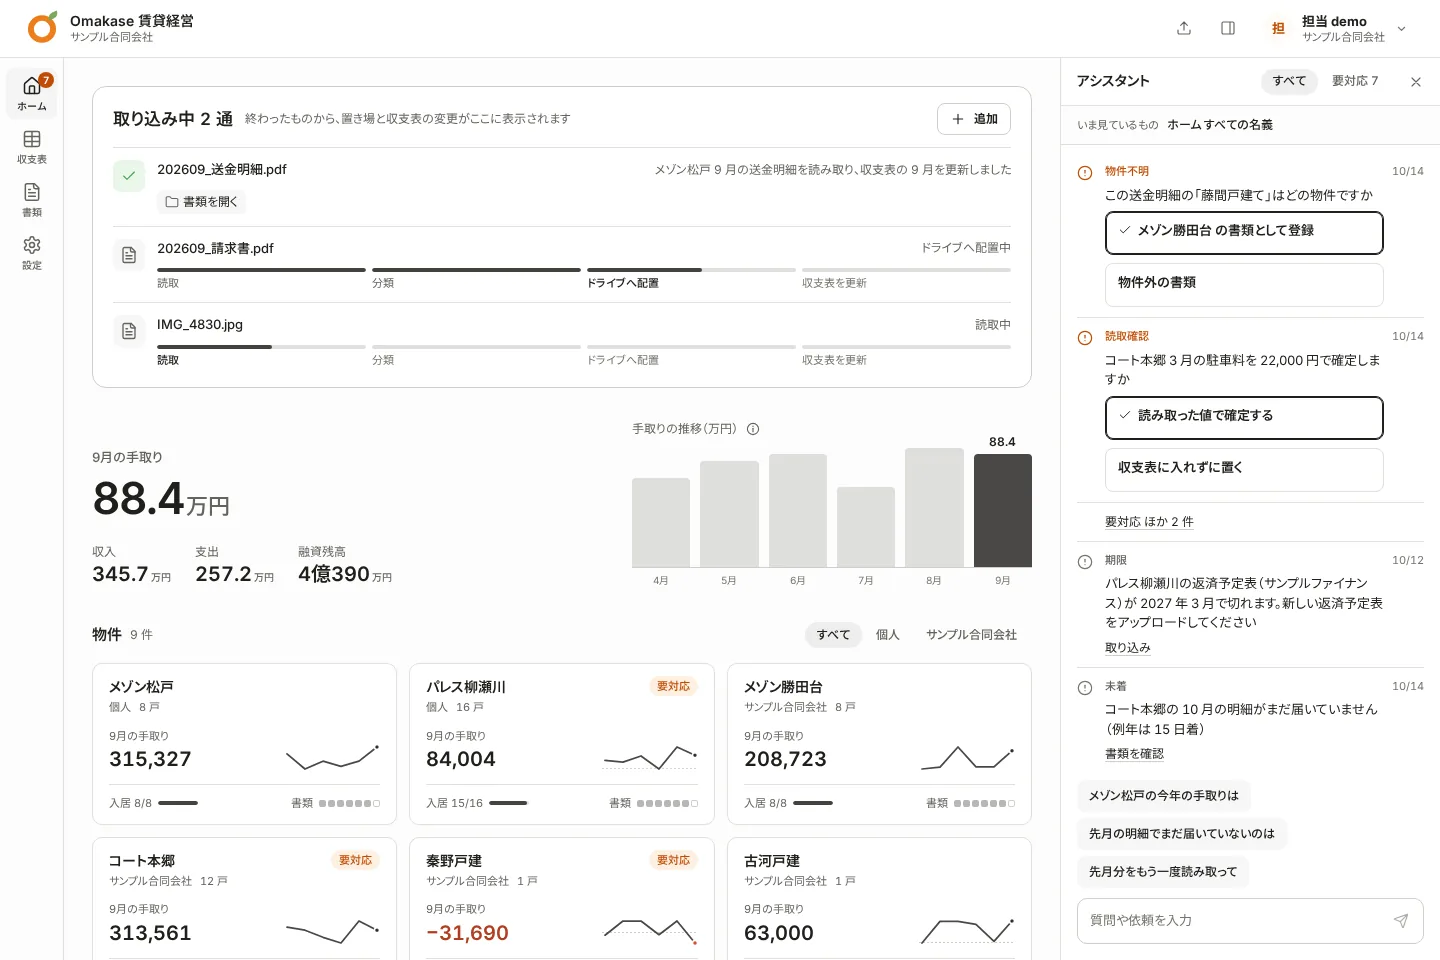Select the 要対応 7 assistant filter tab
1440x960 pixels.
pos(1355,81)
